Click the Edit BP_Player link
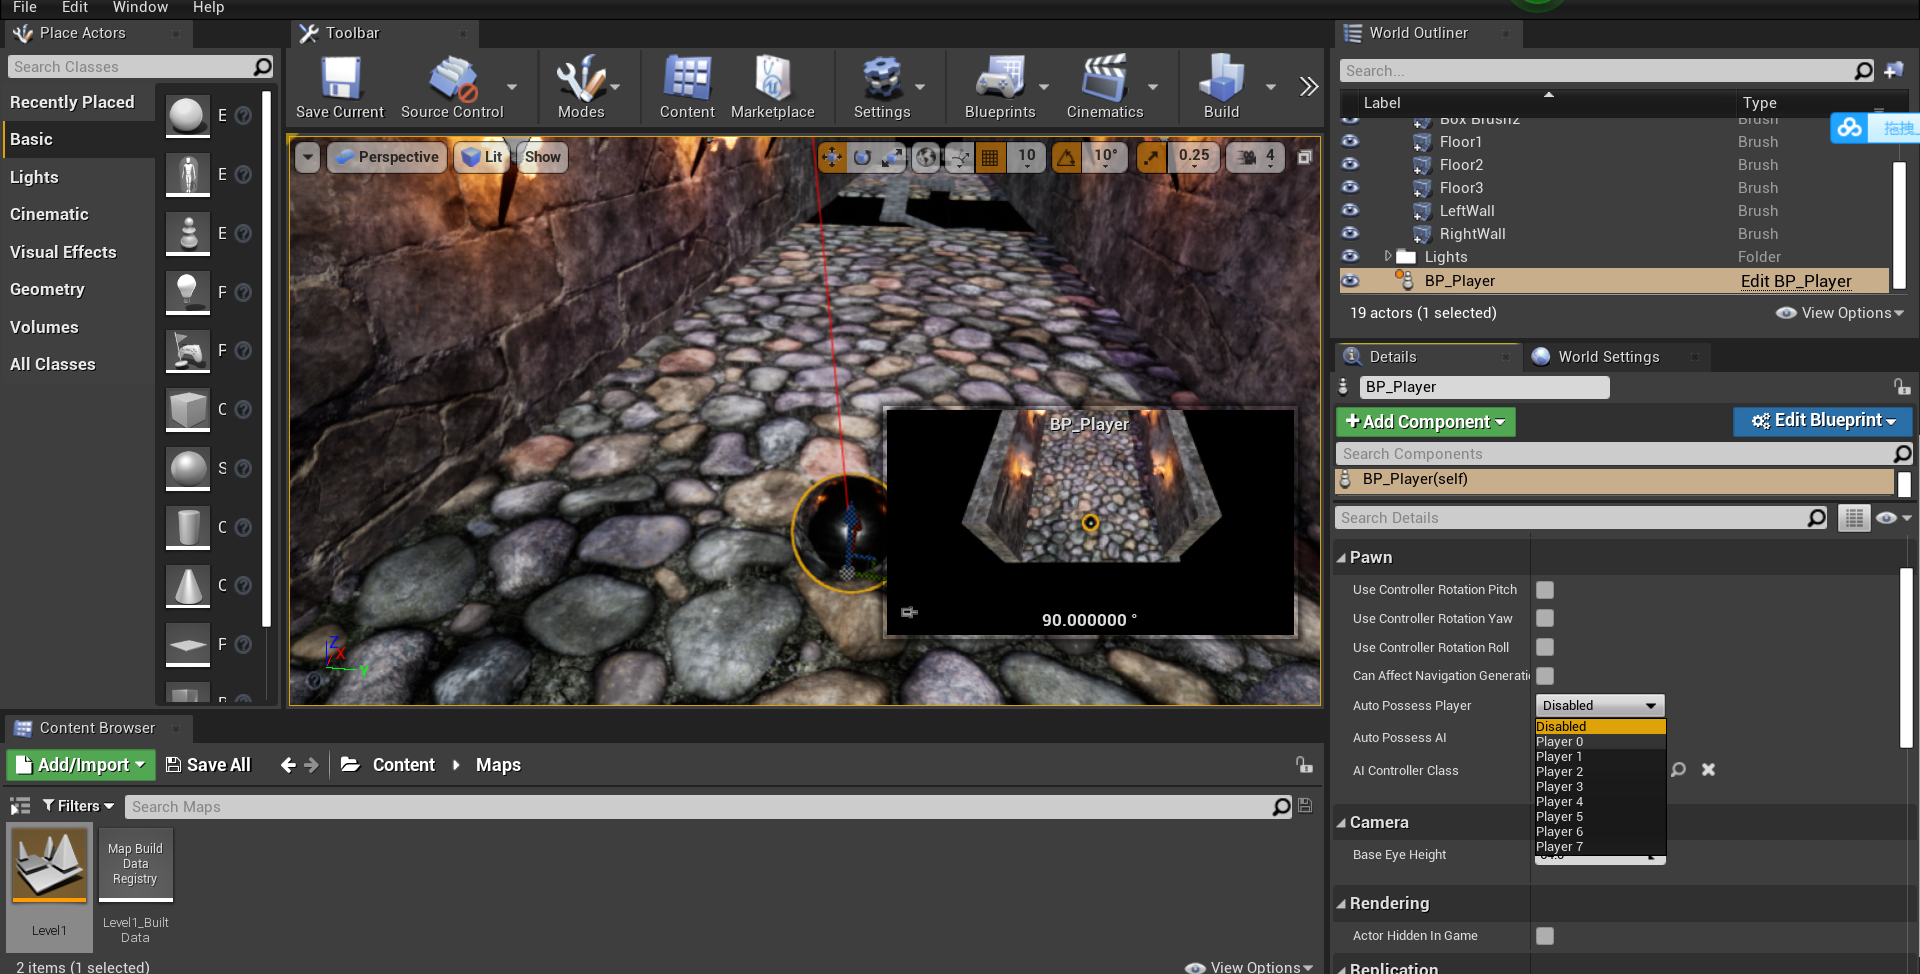 click(1796, 281)
